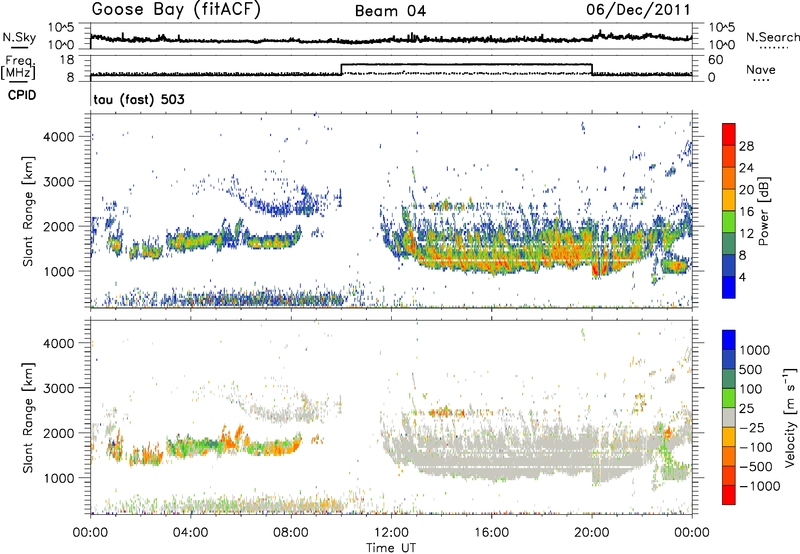Image resolution: width=800 pixels, height=554 pixels.
Task: Click the 'Freq. [MHz]' legend label
Action: tap(18, 67)
